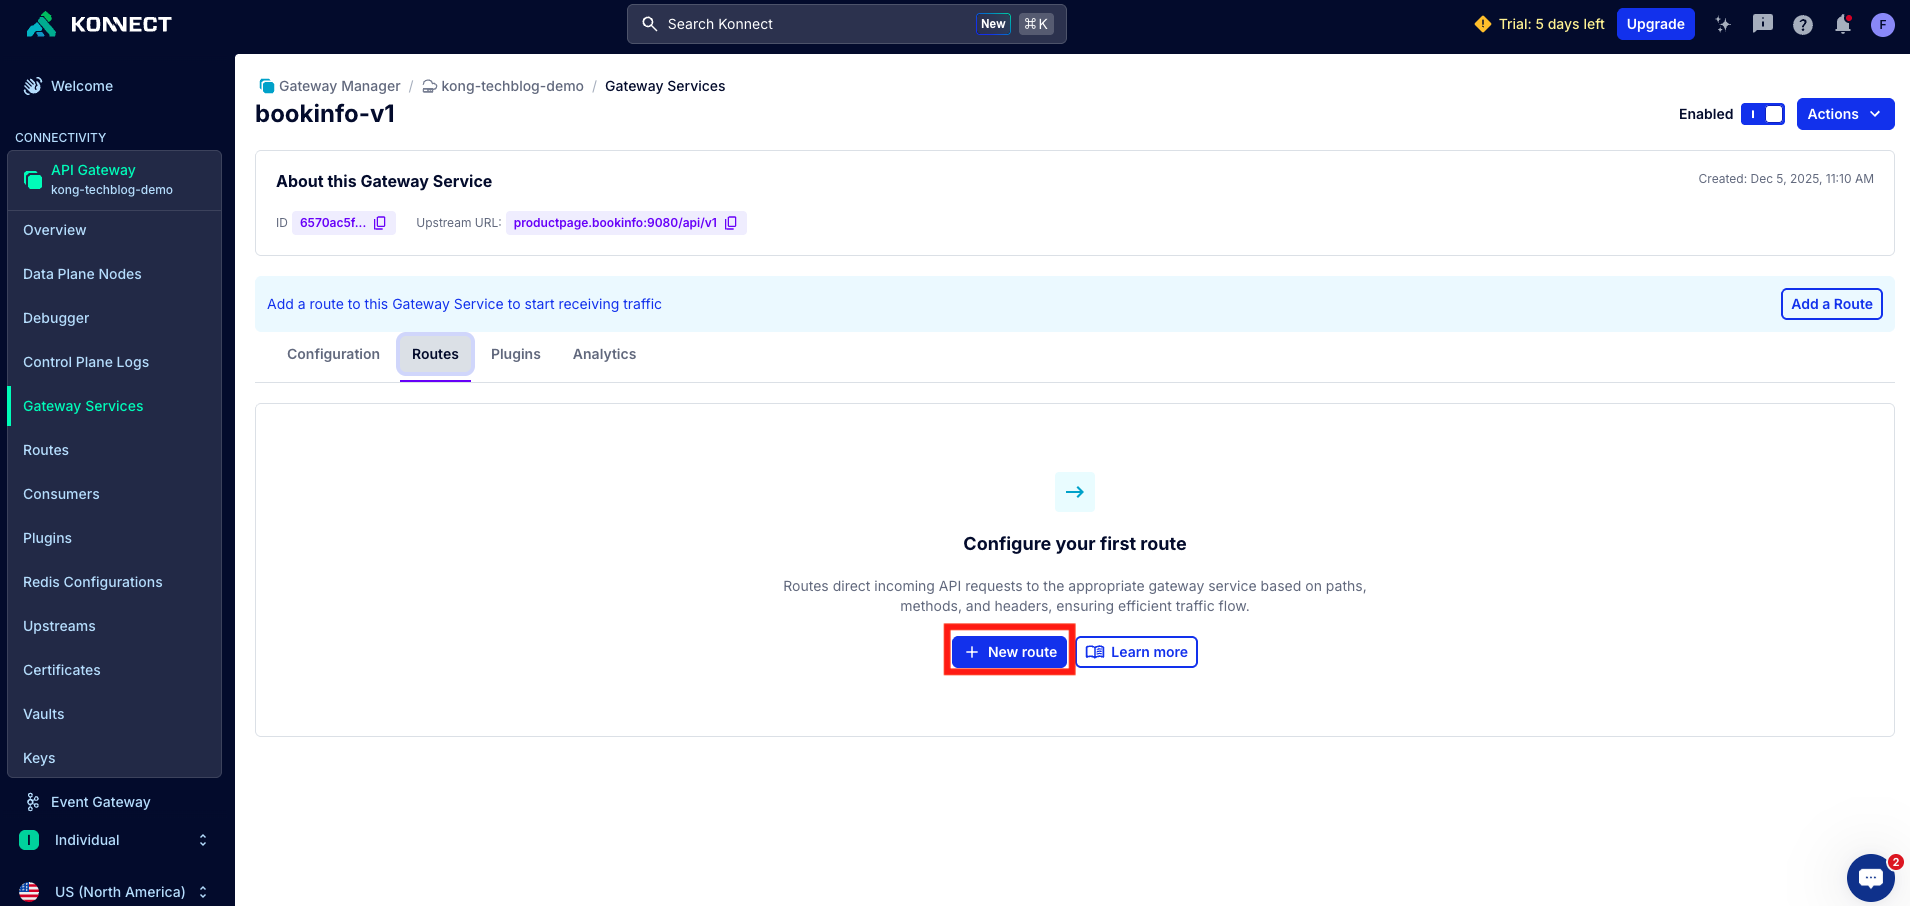Expand the Individual organization switcher
Viewport: 1910px width, 906px height.
(x=117, y=840)
